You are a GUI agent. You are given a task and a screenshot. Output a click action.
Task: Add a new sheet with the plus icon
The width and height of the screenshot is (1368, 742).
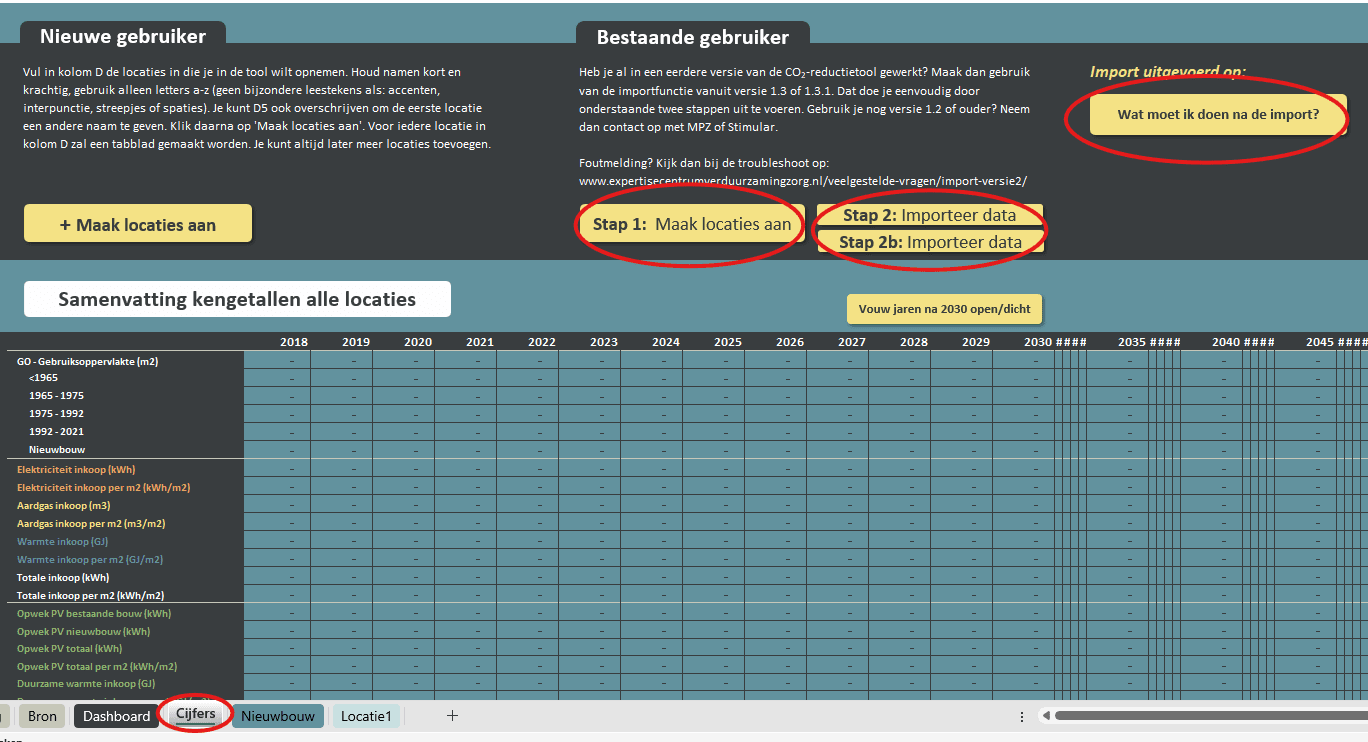[x=452, y=716]
